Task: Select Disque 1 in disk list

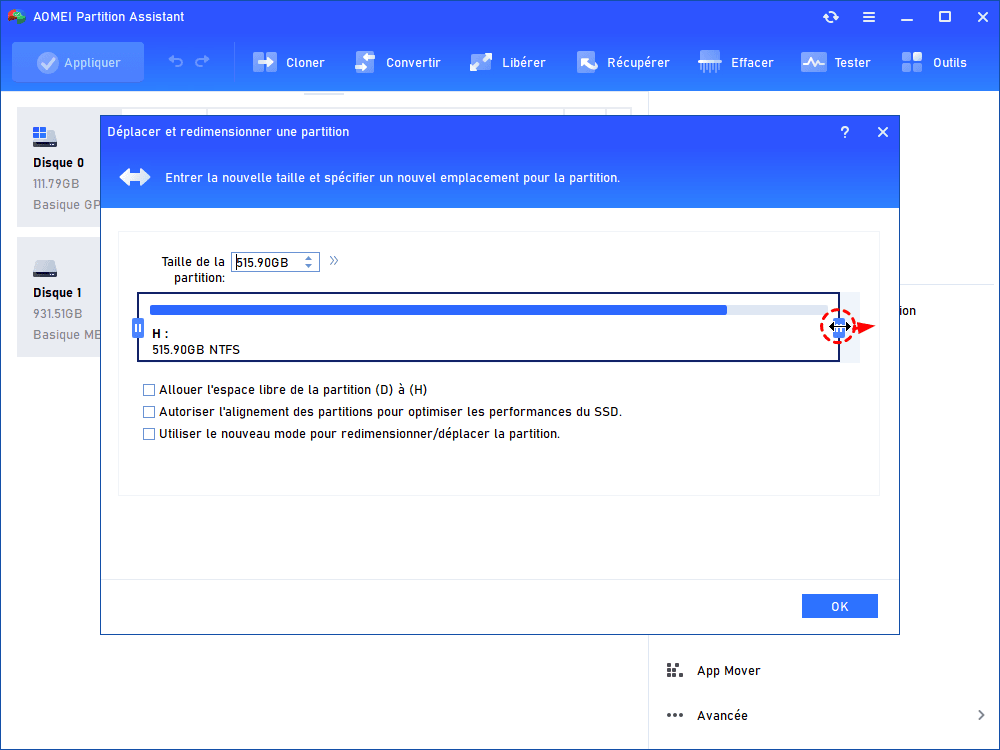Action: 59,297
